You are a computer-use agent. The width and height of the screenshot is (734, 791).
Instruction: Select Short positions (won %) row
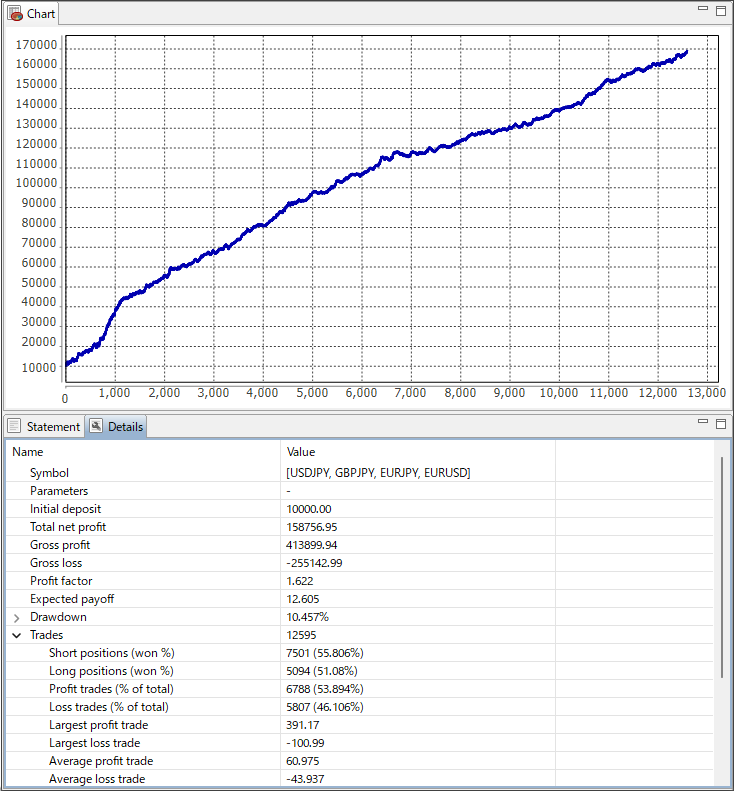(x=359, y=653)
